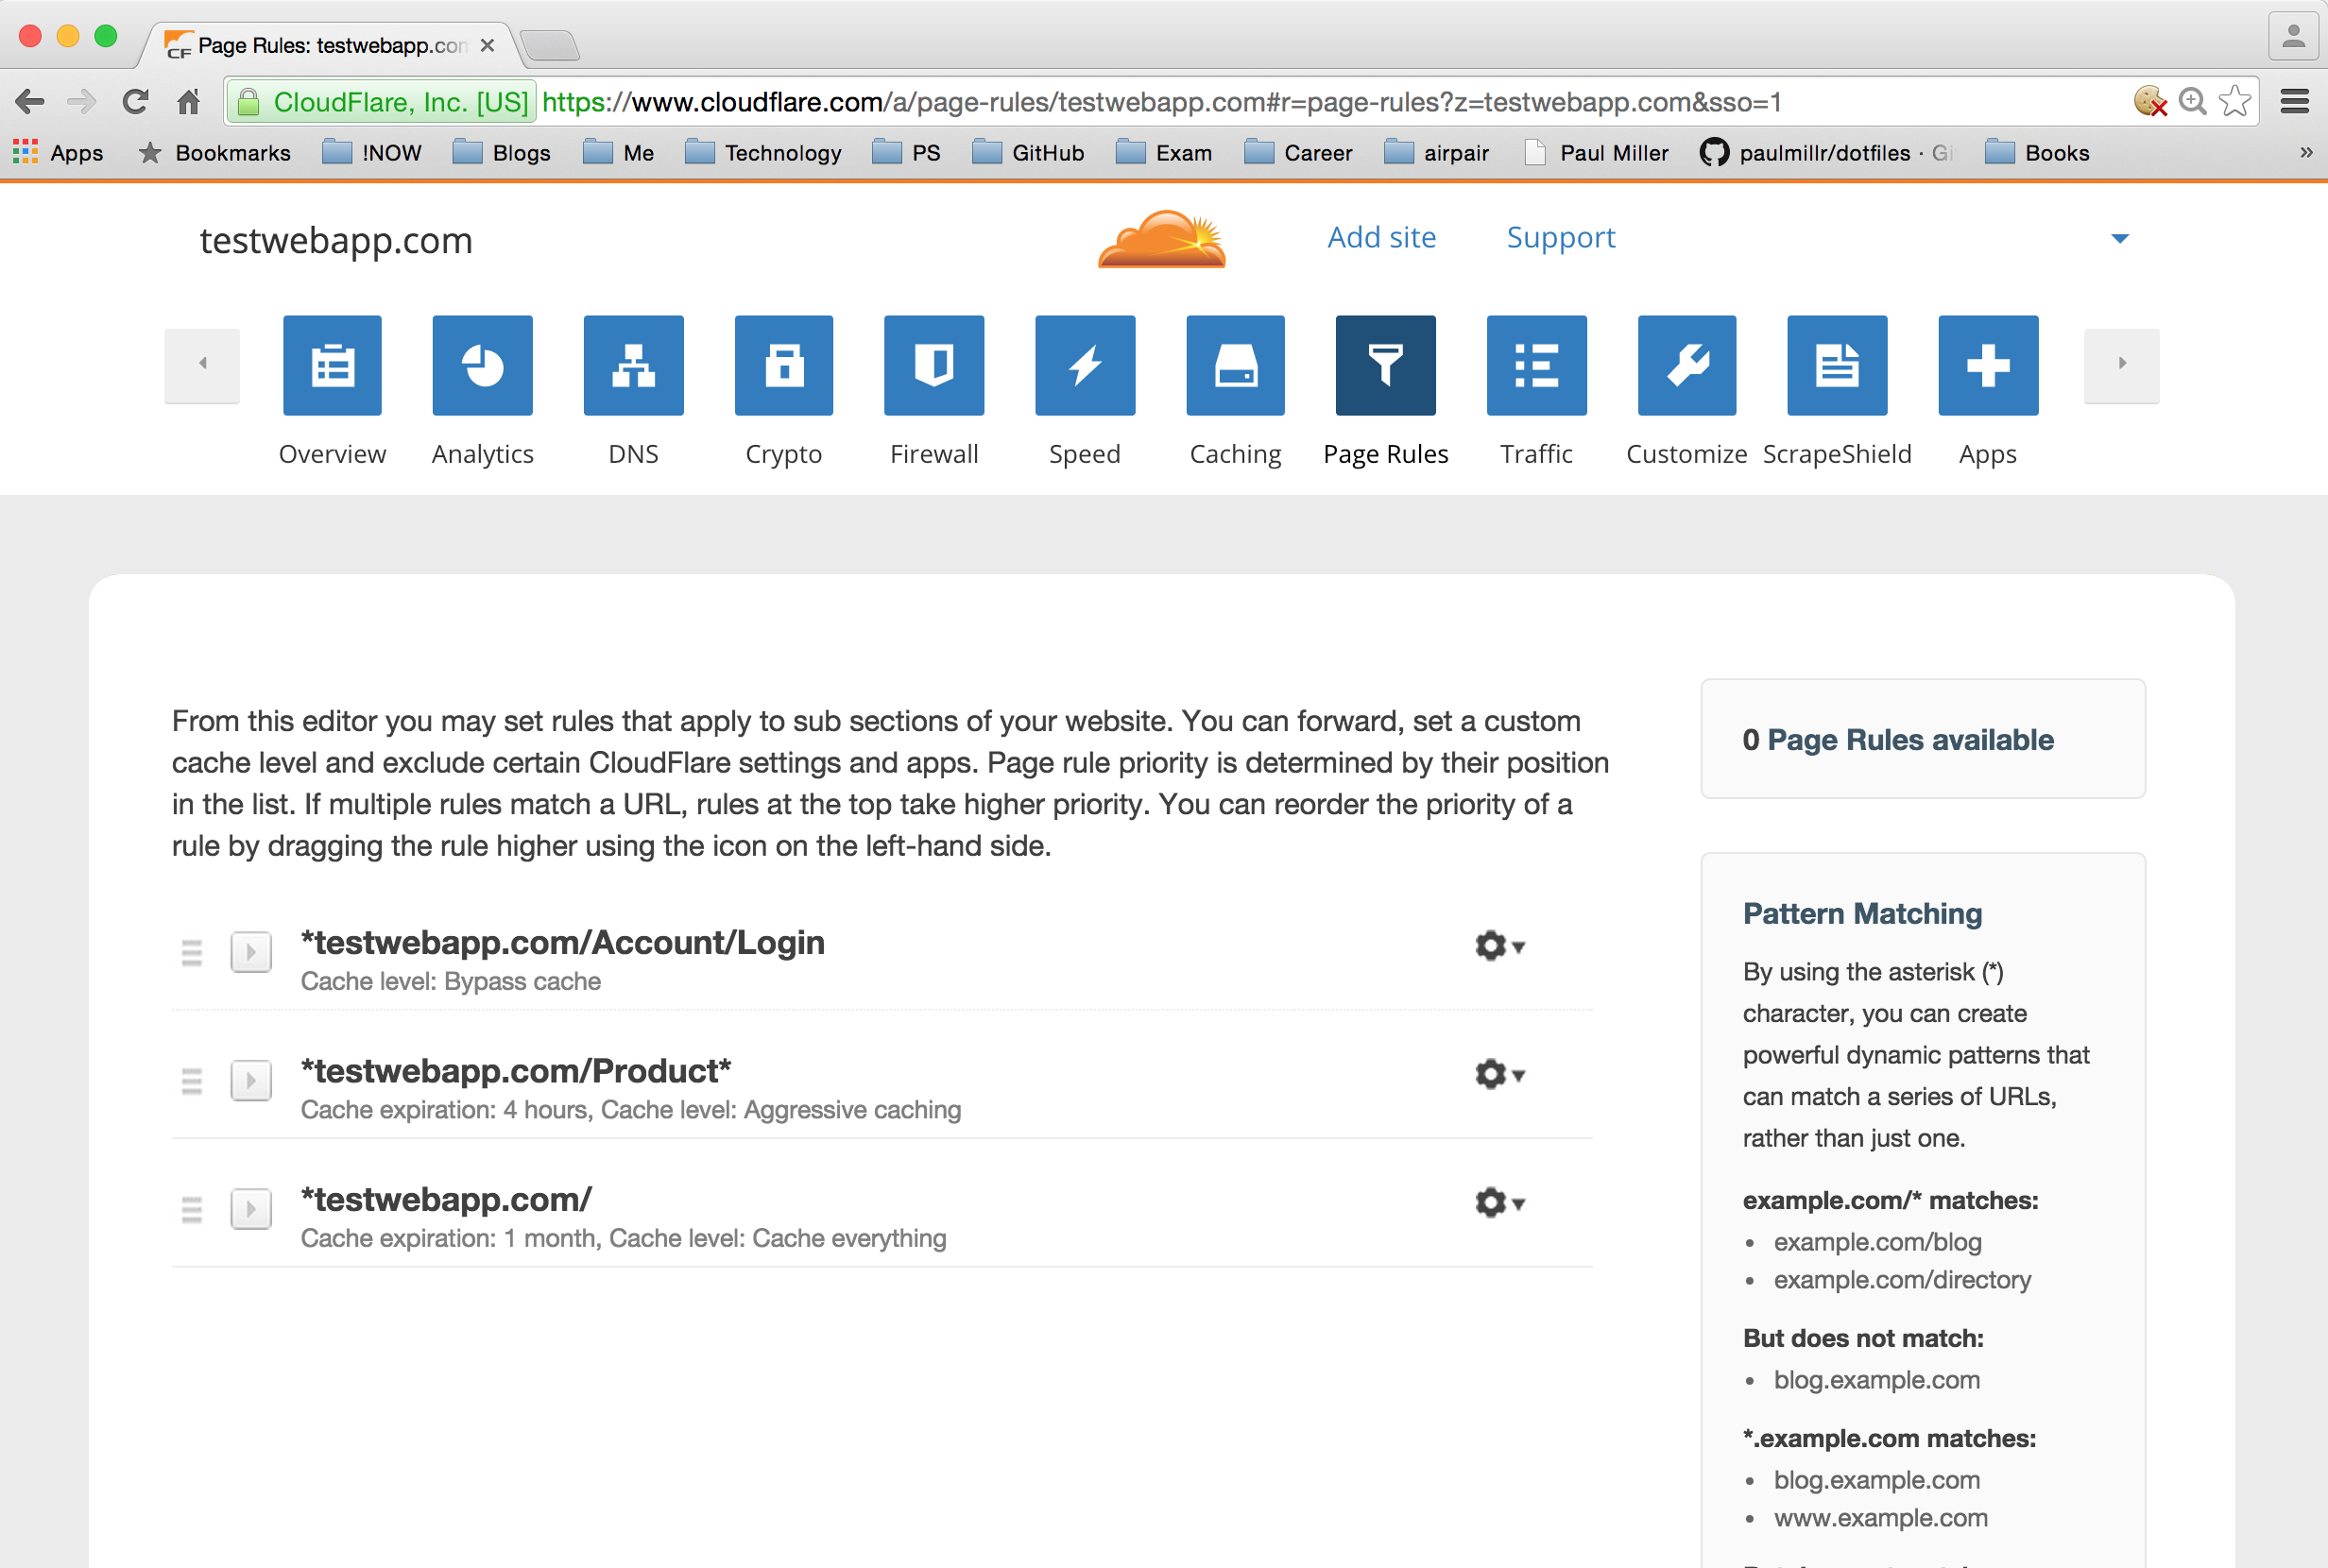Viewport: 2328px width, 1568px height.
Task: Click the Add site link
Action: pos(1381,237)
